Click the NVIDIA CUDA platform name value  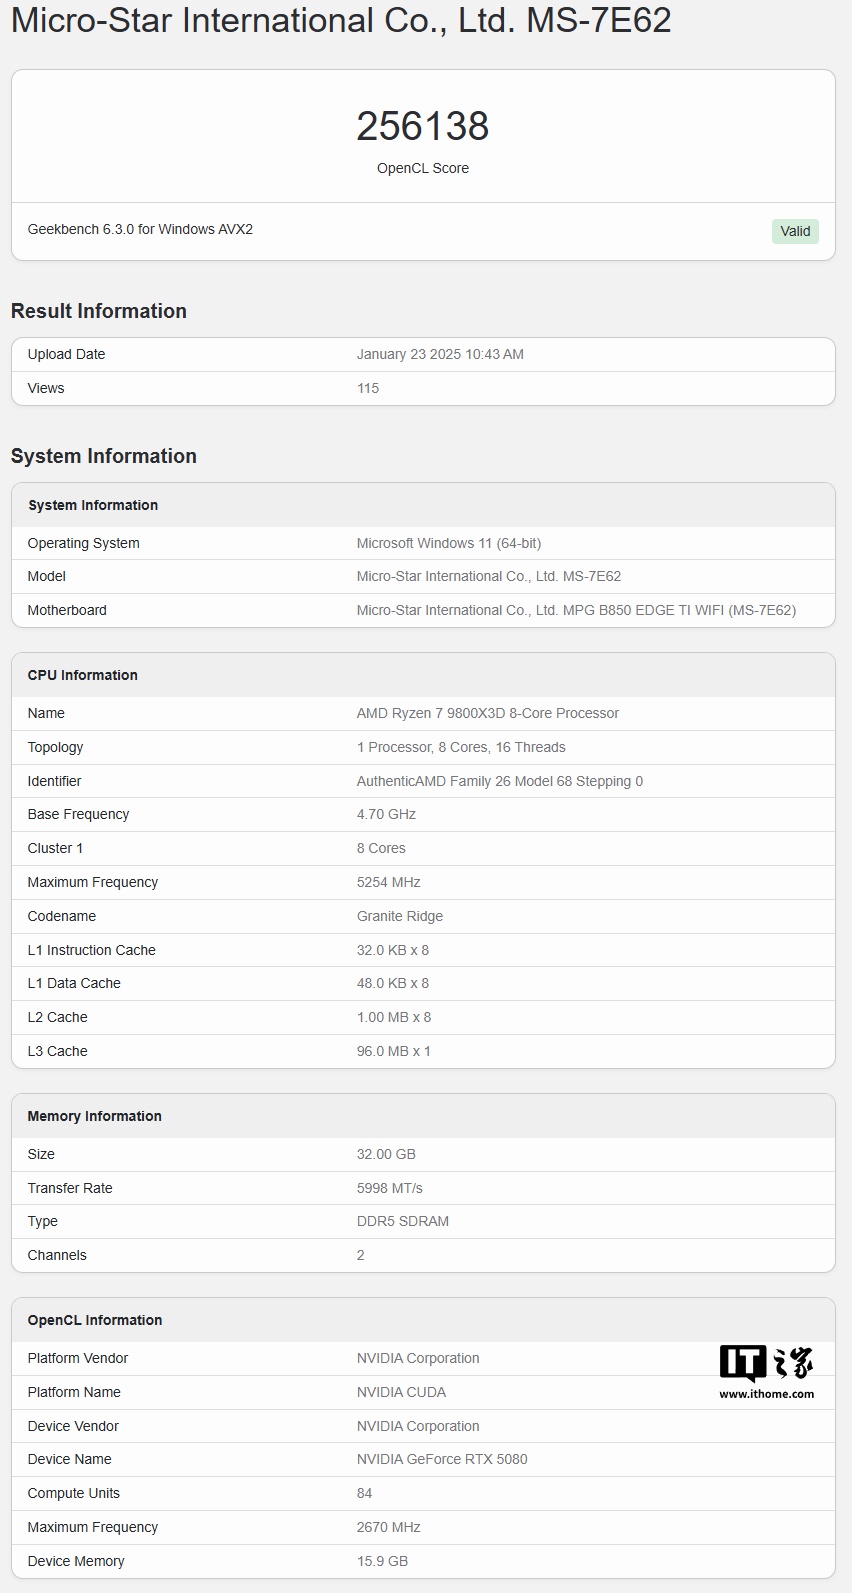401,1392
